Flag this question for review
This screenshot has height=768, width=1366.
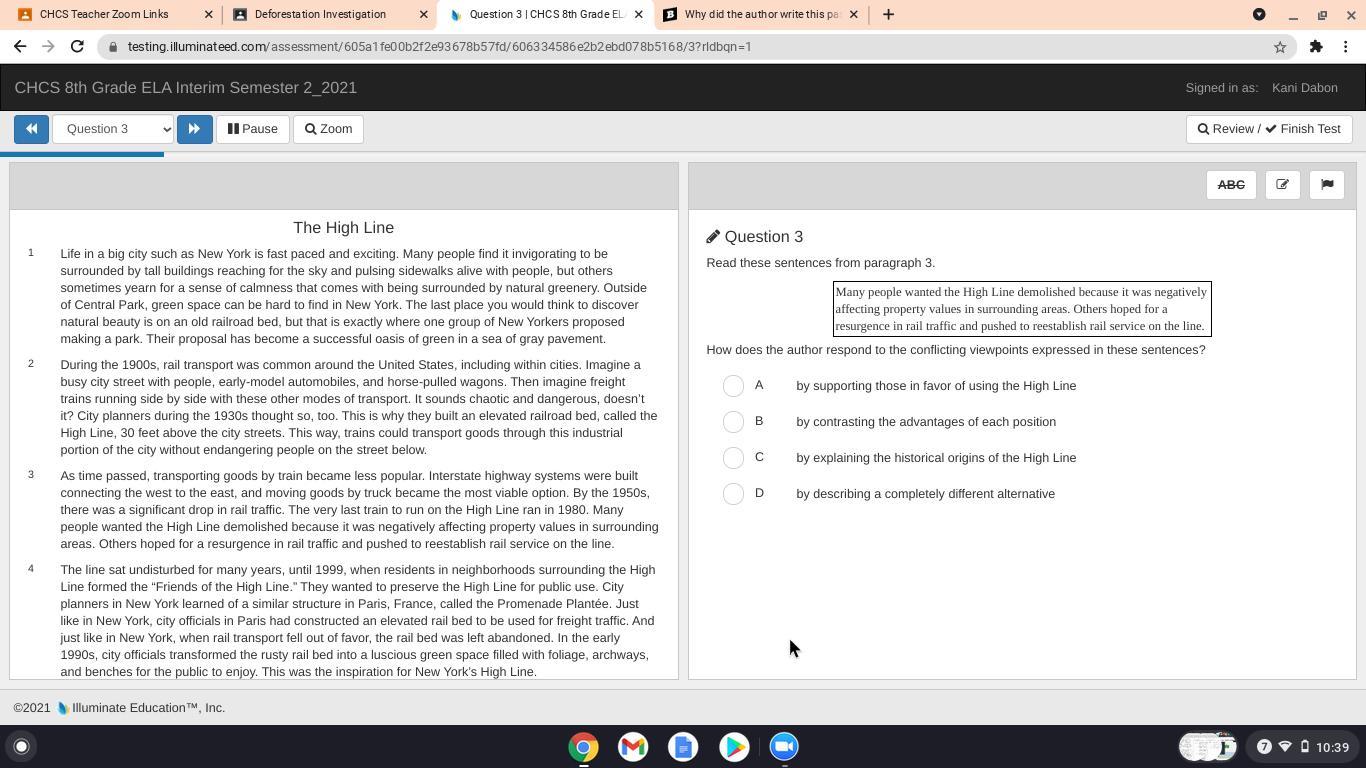(1327, 185)
